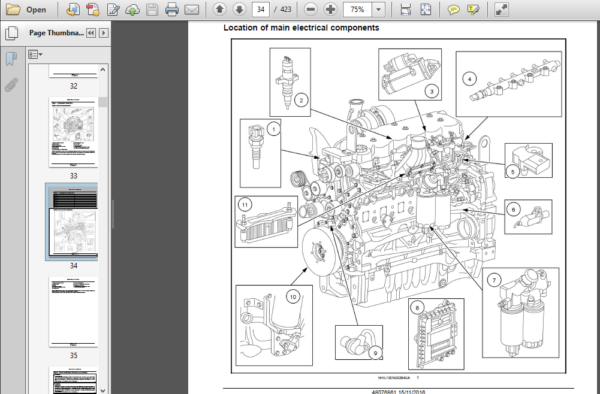Click the cloud upload icon
The height and width of the screenshot is (394, 600).
point(132,10)
